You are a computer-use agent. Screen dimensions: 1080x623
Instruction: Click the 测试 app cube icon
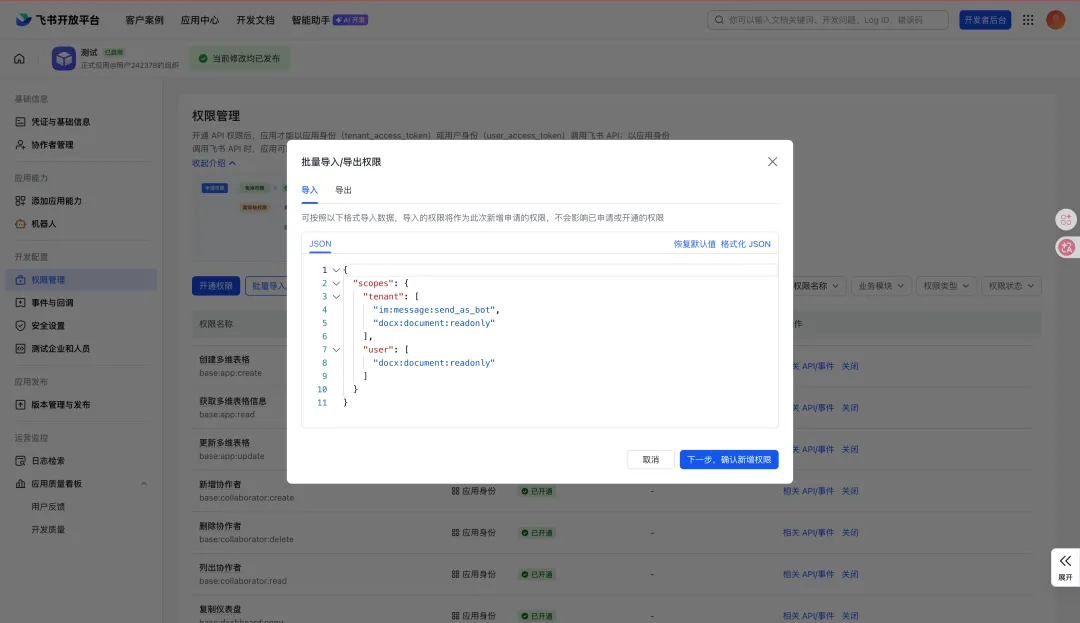(x=64, y=59)
